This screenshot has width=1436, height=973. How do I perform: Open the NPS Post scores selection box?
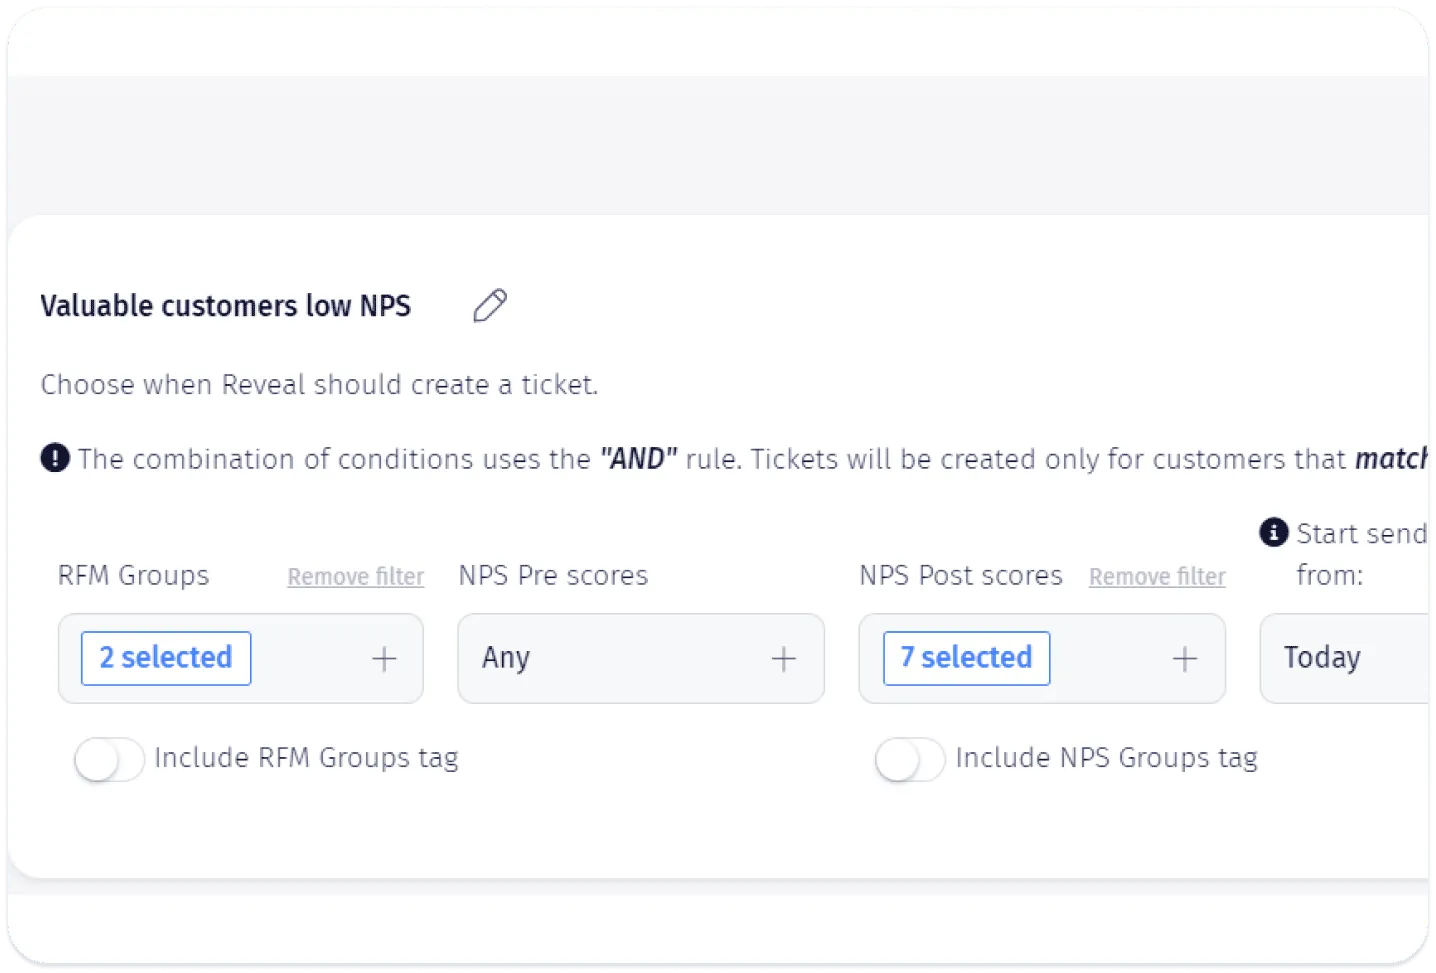click(1042, 658)
